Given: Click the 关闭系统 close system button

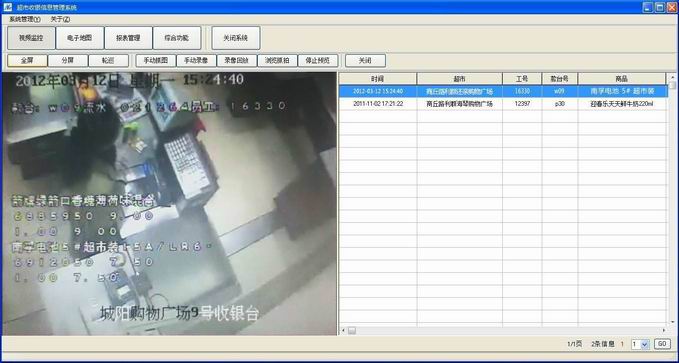Looking at the screenshot, I should click(236, 38).
